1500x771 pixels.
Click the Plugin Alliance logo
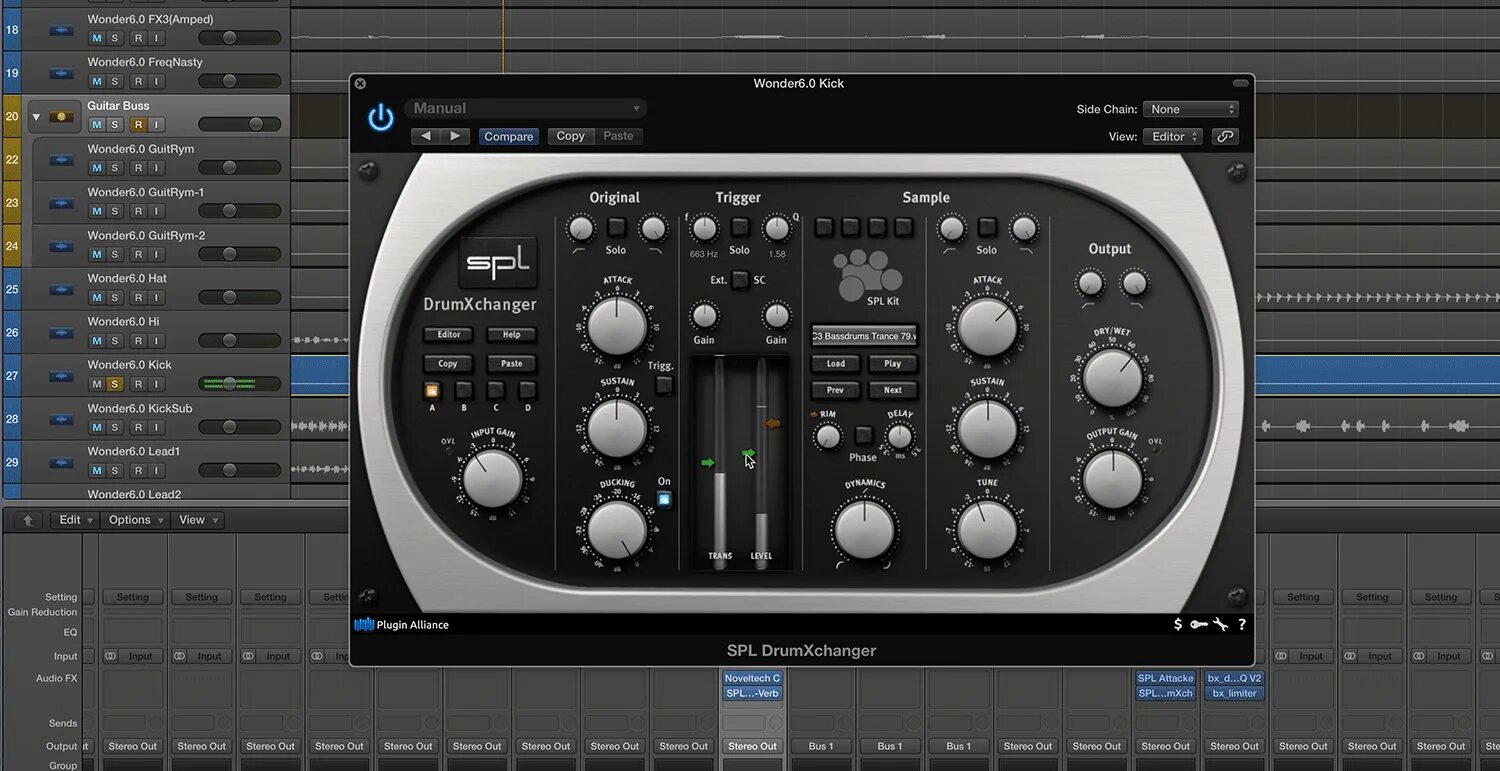tap(402, 625)
